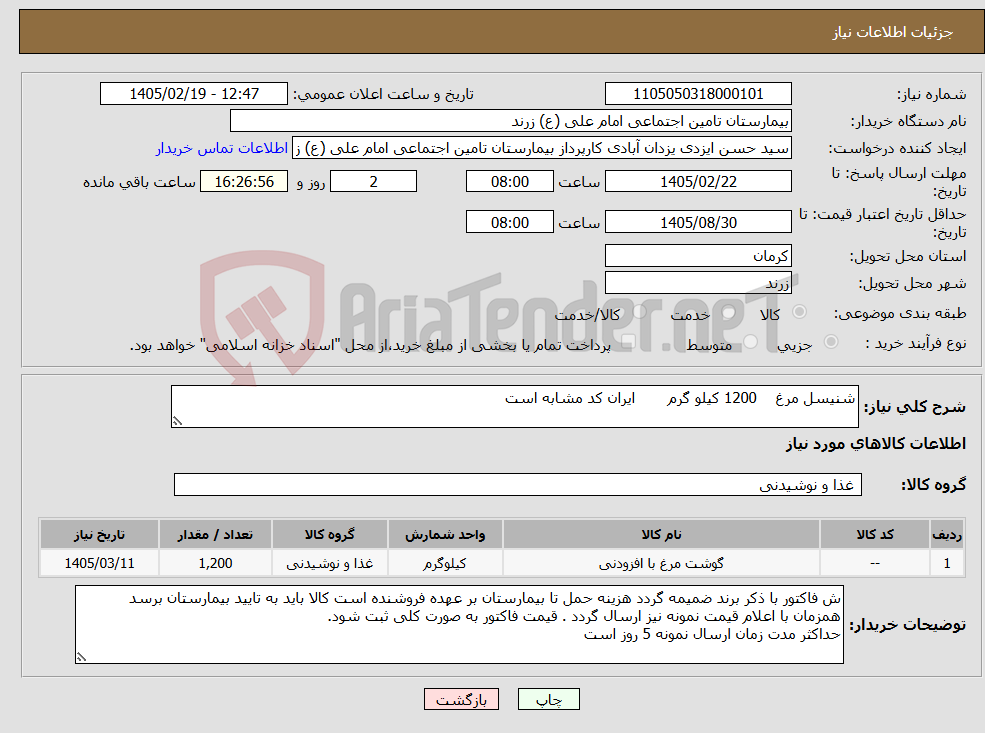The height and width of the screenshot is (733, 985).
Task: Click the delivery province field کرمان
Action: point(698,256)
